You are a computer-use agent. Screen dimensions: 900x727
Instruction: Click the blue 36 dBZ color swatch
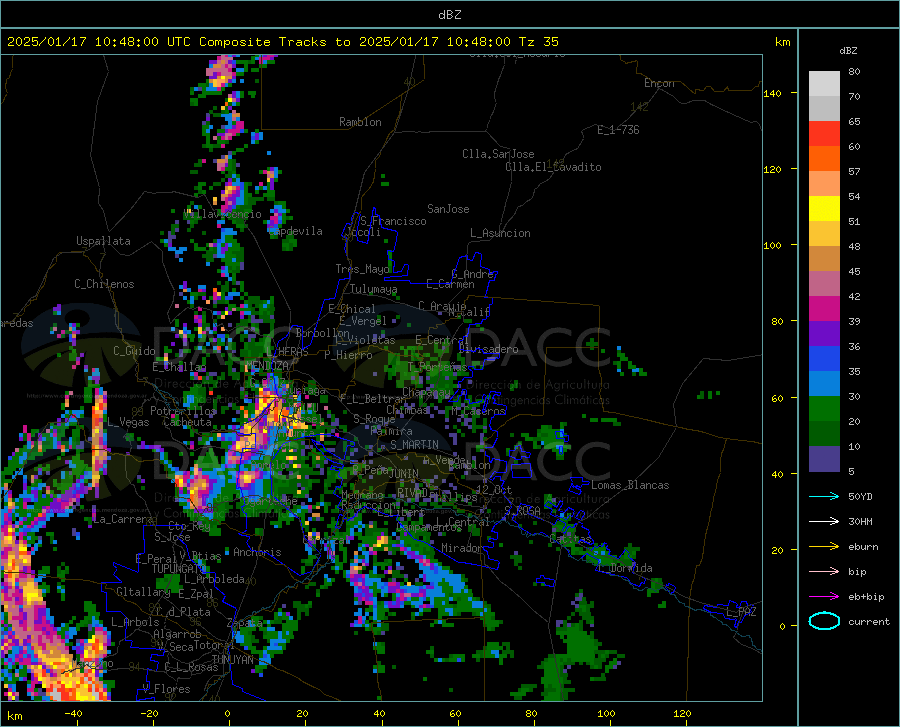tap(824, 359)
